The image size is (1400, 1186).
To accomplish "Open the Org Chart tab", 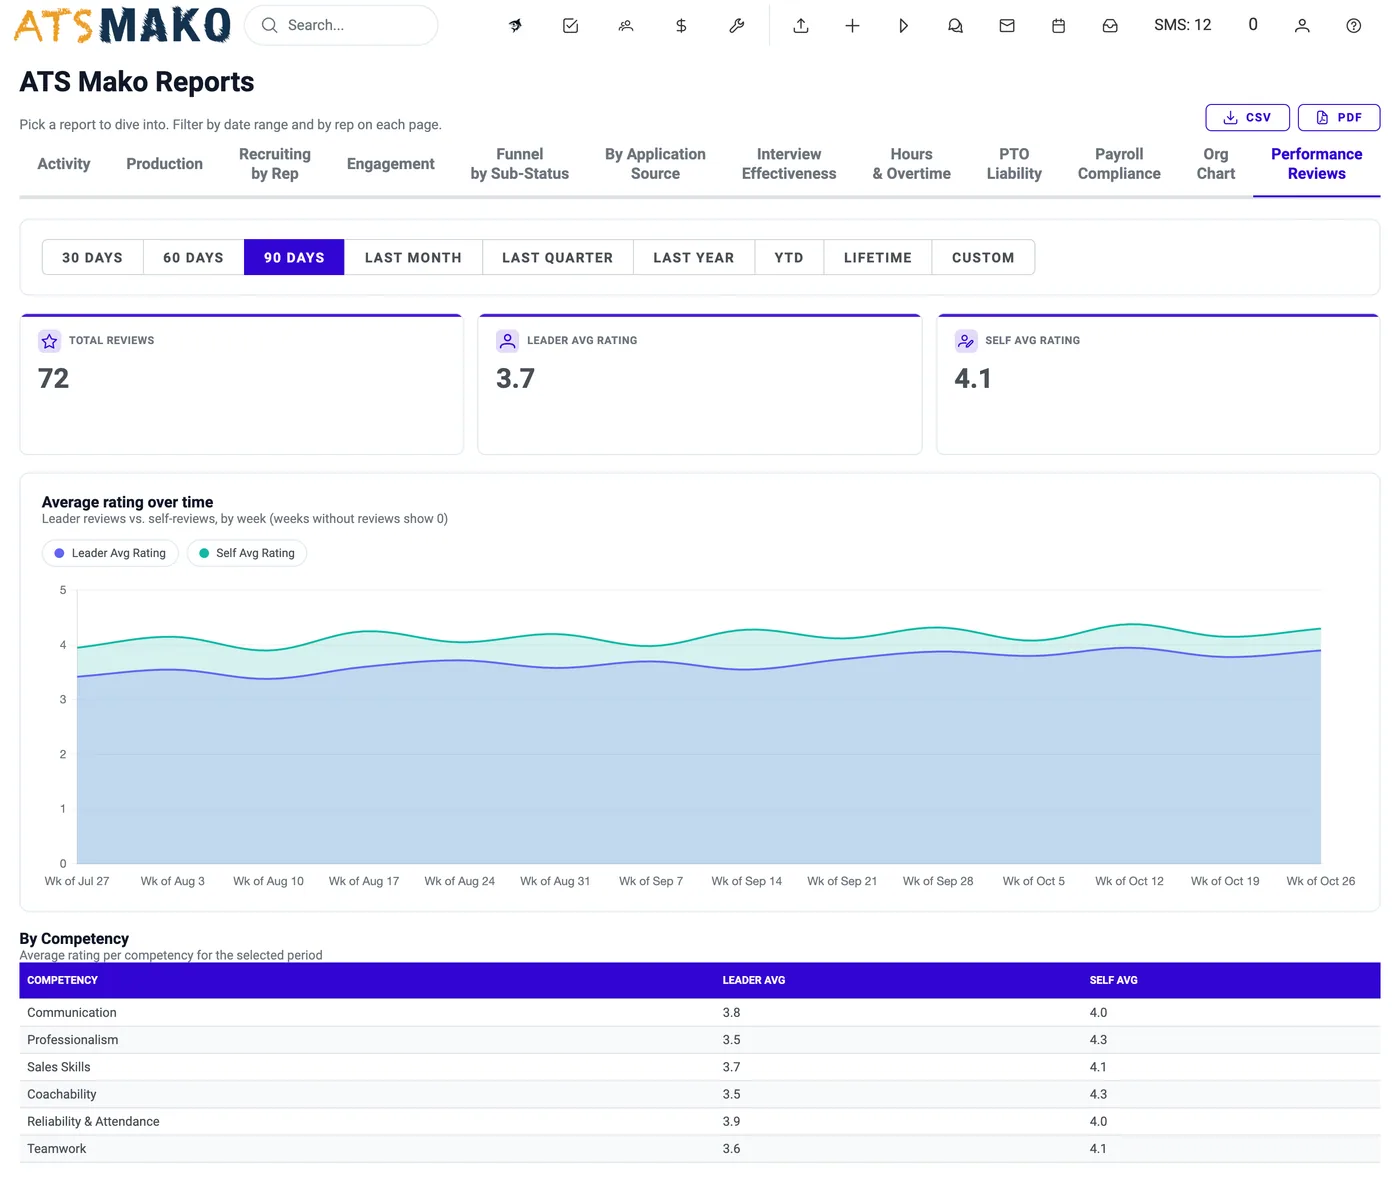I will (1216, 164).
